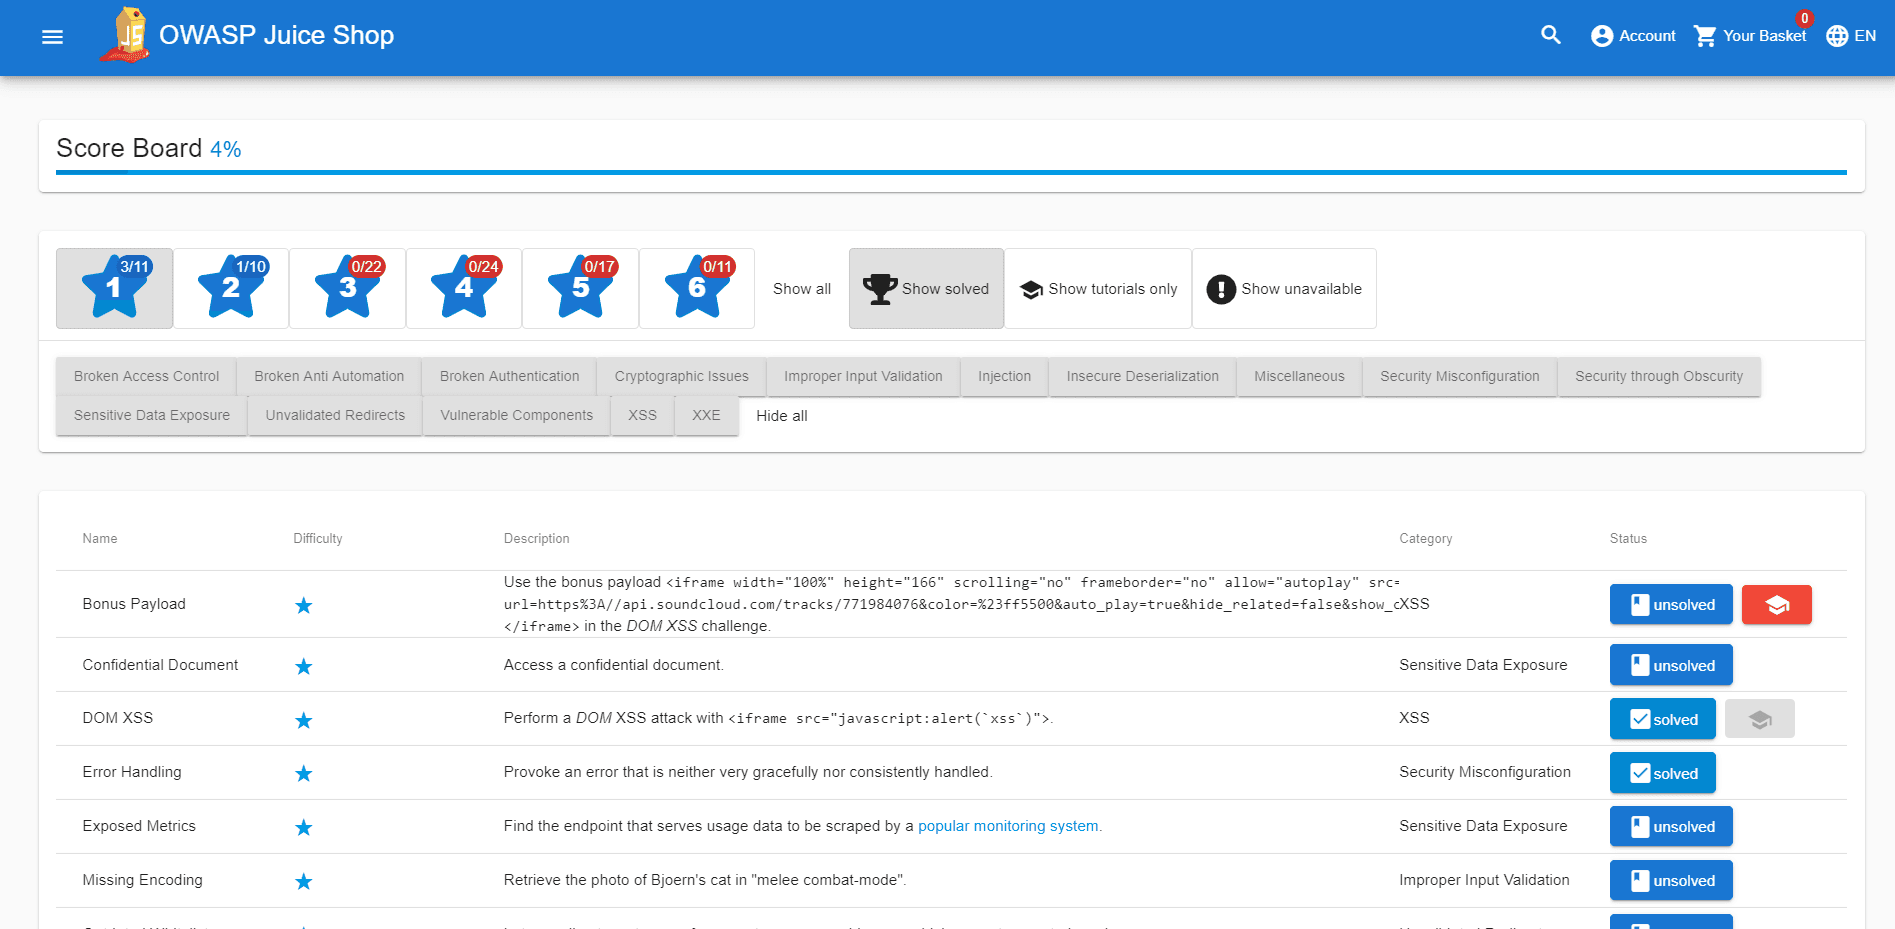Click the Score Board progress bar

point(951,172)
